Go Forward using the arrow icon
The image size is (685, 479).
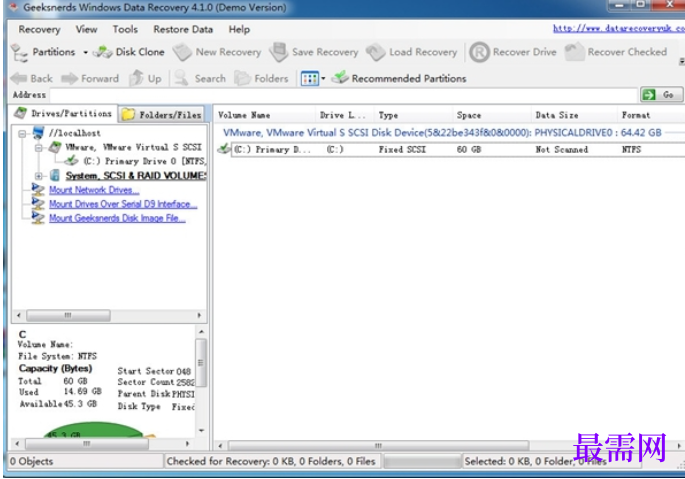pyautogui.click(x=69, y=79)
